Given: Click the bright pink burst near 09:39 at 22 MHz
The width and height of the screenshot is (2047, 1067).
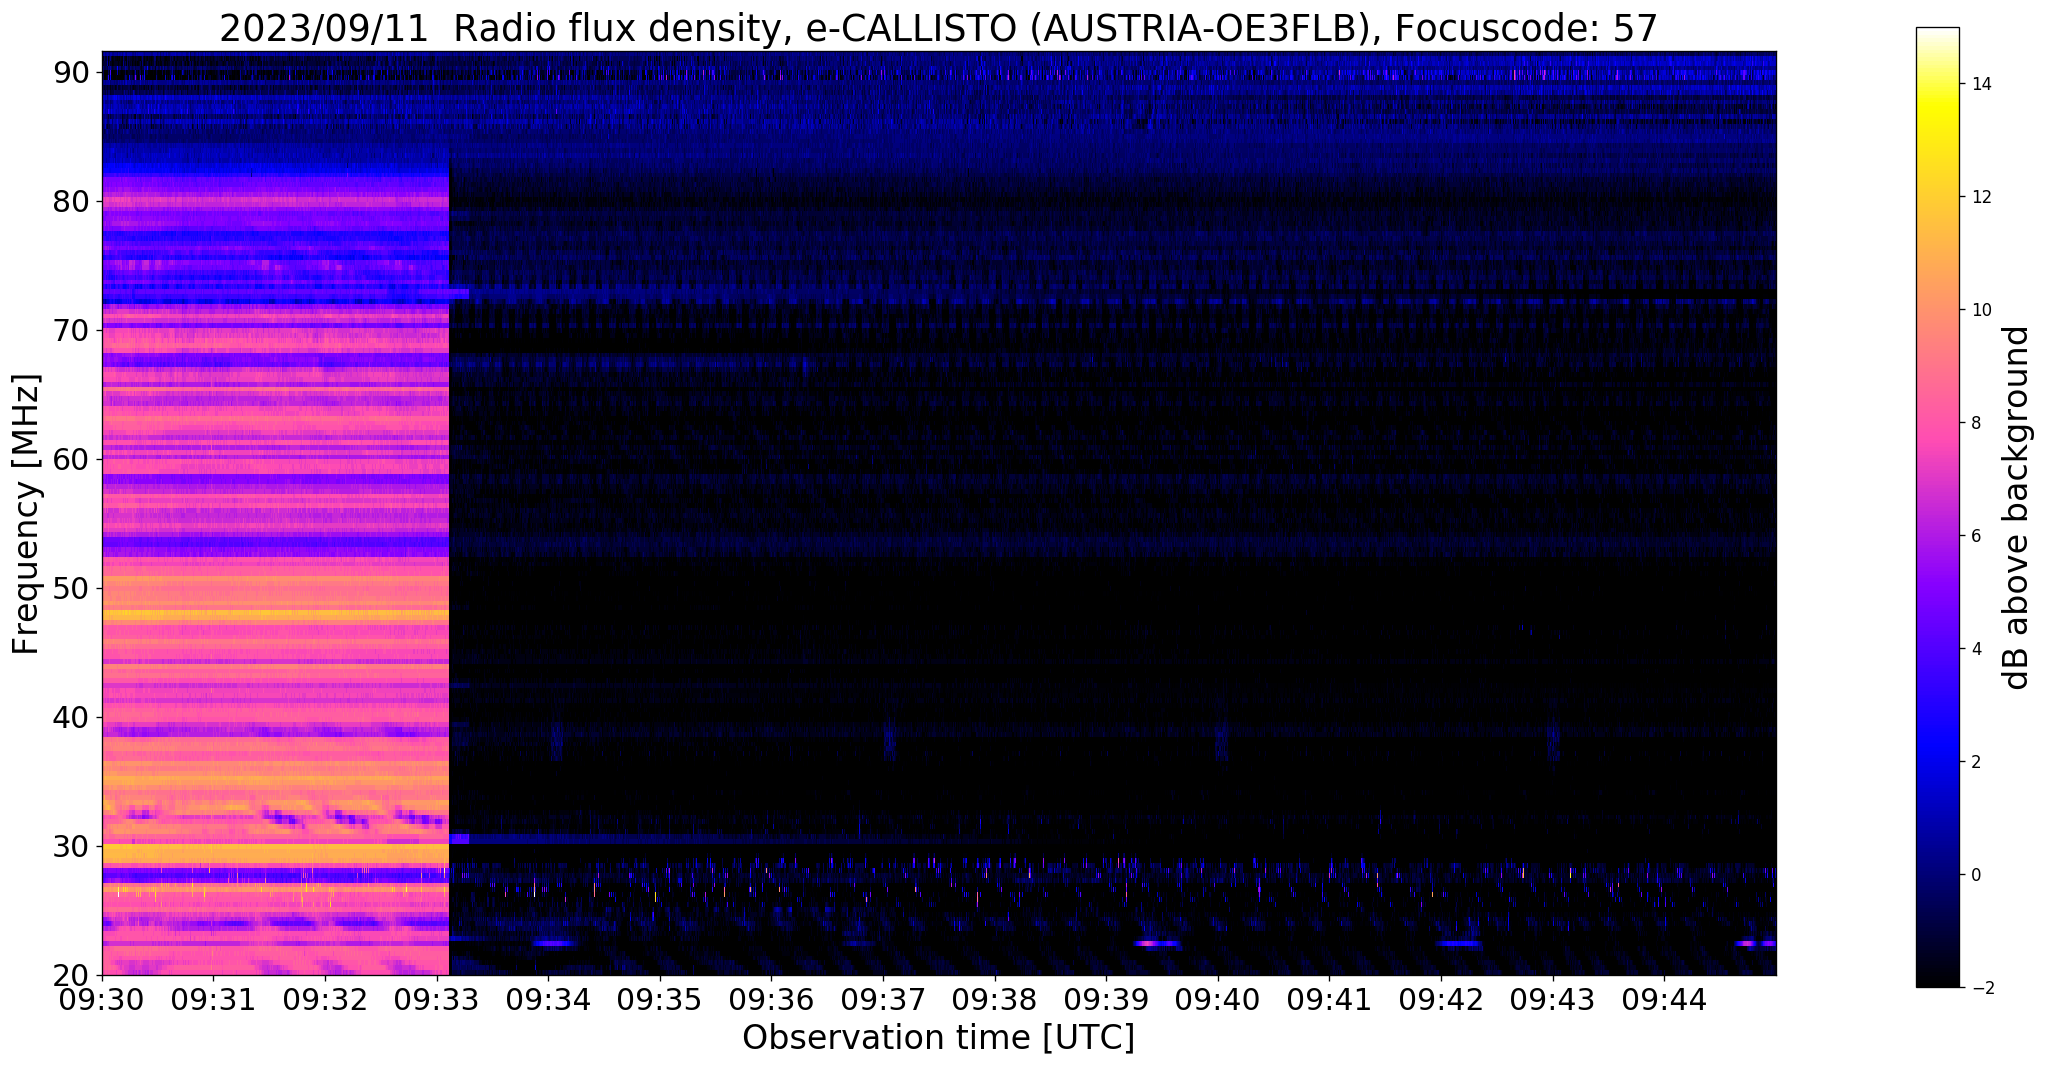Looking at the screenshot, I should pyautogui.click(x=1157, y=944).
